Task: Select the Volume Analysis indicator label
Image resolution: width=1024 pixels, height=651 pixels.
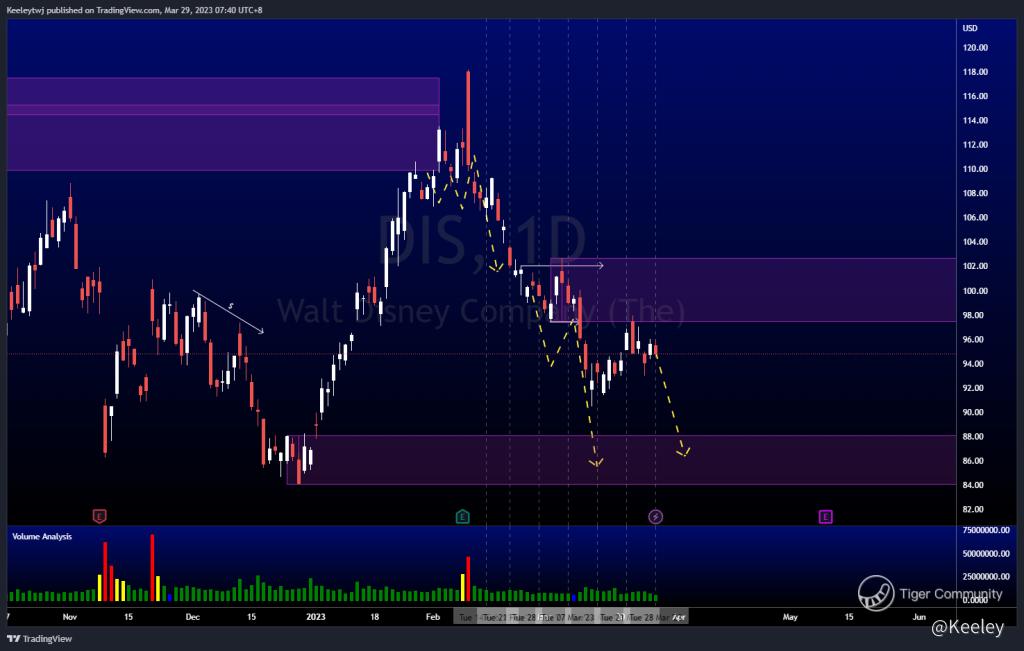Action: 42,536
